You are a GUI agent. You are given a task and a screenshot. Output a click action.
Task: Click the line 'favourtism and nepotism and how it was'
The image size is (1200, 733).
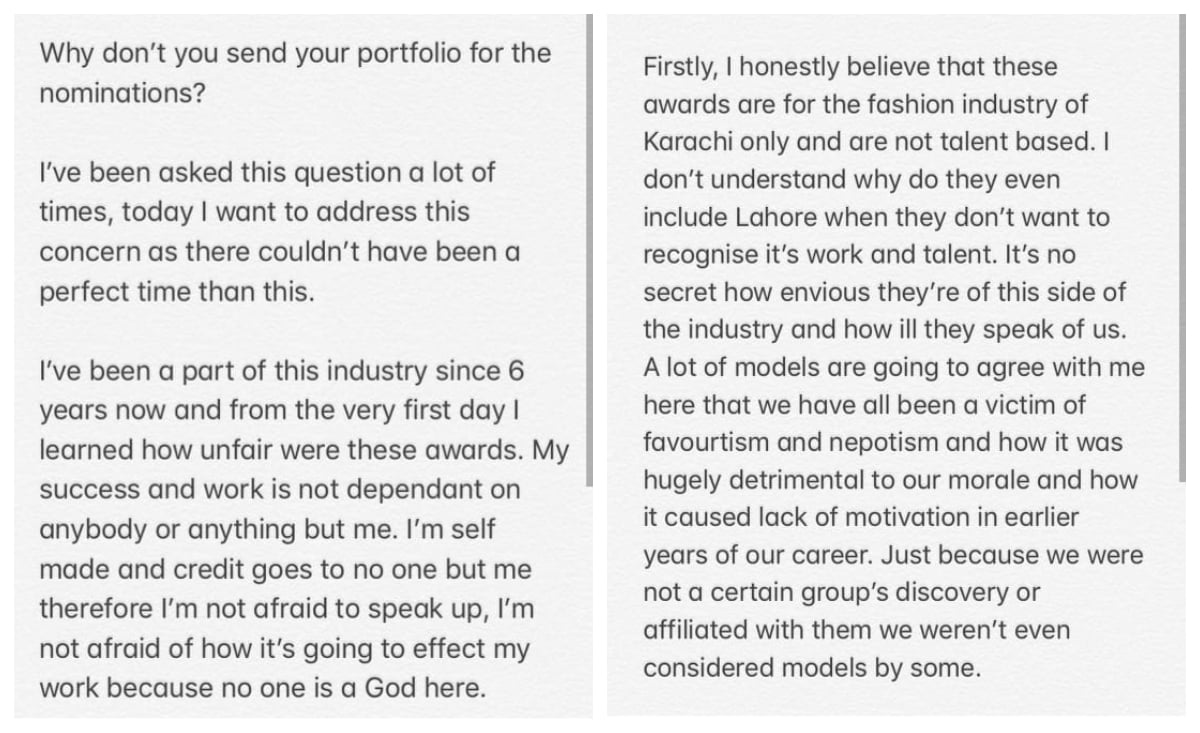883,443
